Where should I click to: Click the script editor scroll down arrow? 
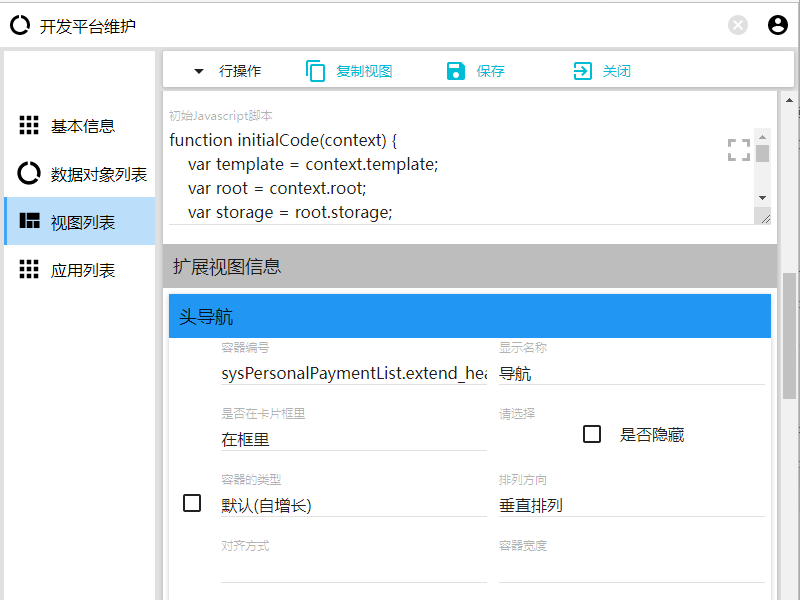tap(762, 198)
